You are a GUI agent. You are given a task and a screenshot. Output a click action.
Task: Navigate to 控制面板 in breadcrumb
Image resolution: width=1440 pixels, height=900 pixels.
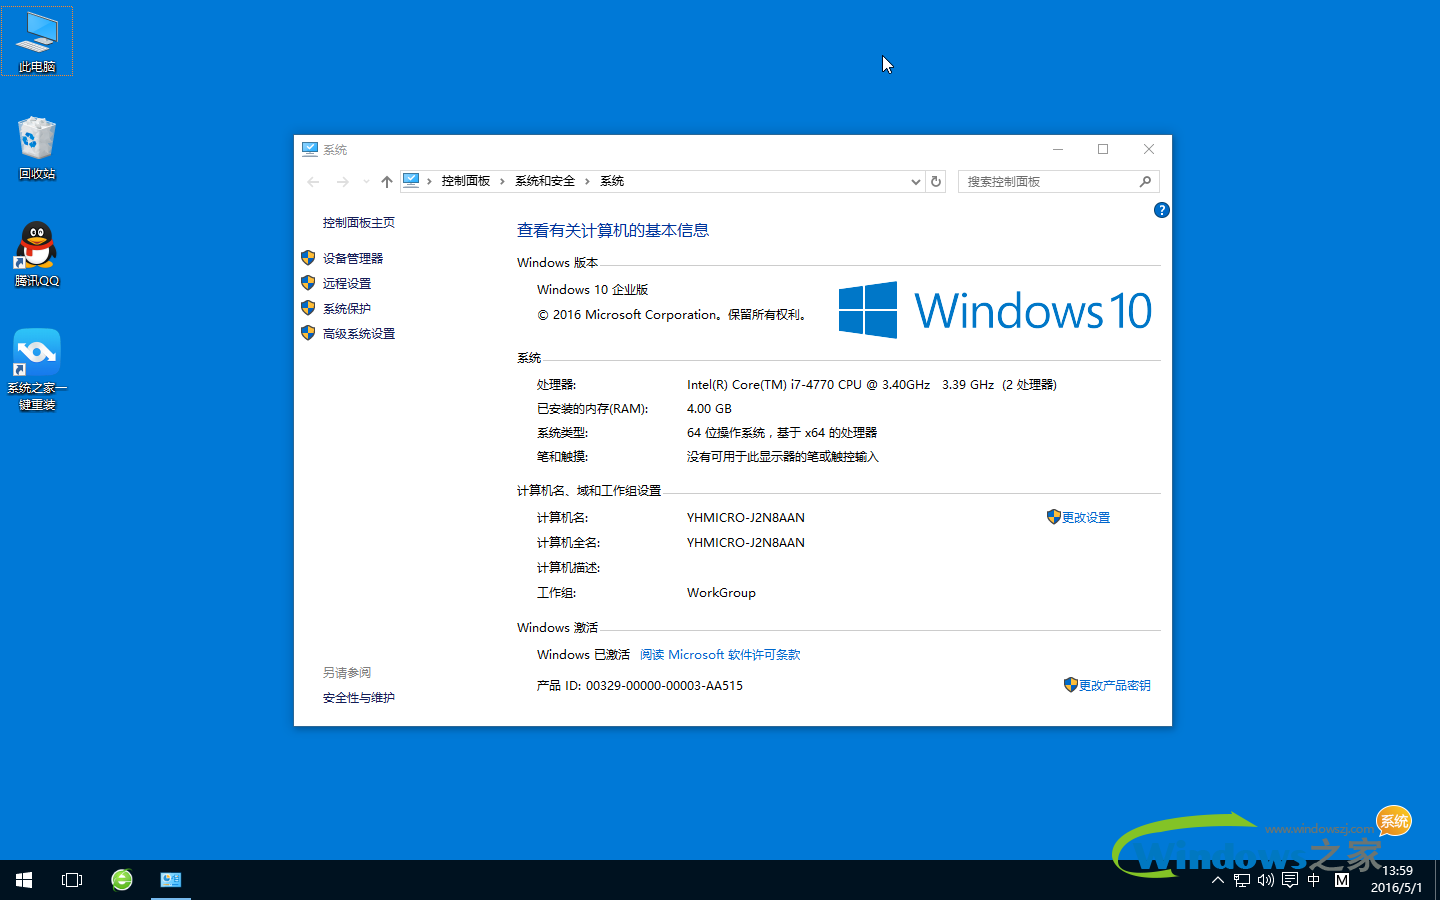(x=465, y=181)
